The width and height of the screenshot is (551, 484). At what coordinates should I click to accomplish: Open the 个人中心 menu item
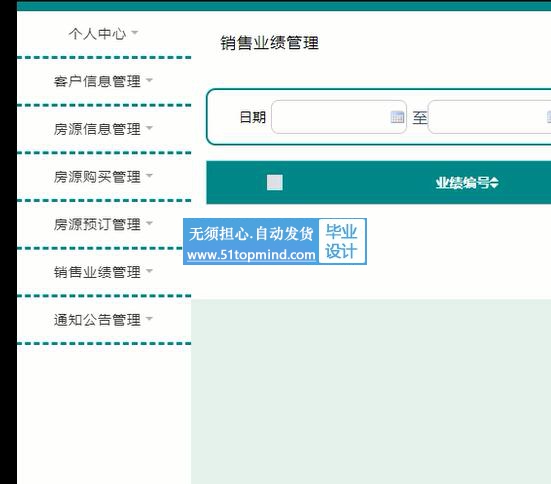coord(97,34)
